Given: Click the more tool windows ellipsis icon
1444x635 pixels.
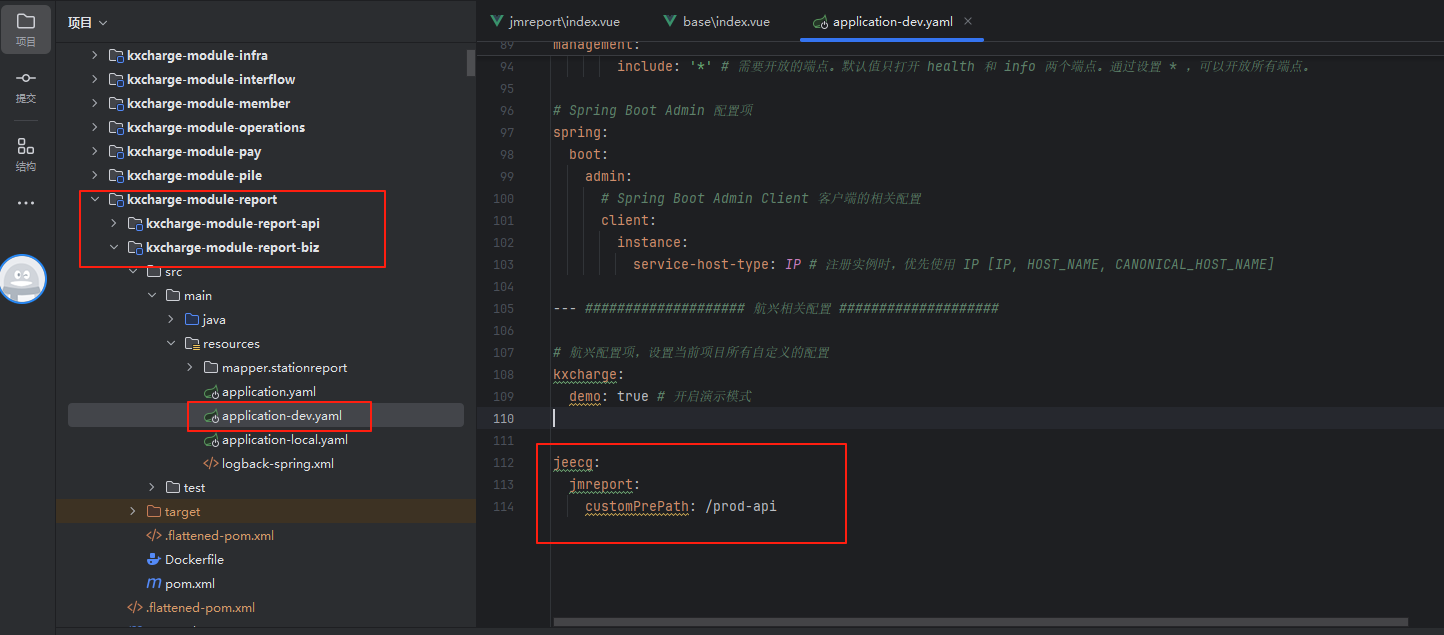Looking at the screenshot, I should tap(26, 204).
